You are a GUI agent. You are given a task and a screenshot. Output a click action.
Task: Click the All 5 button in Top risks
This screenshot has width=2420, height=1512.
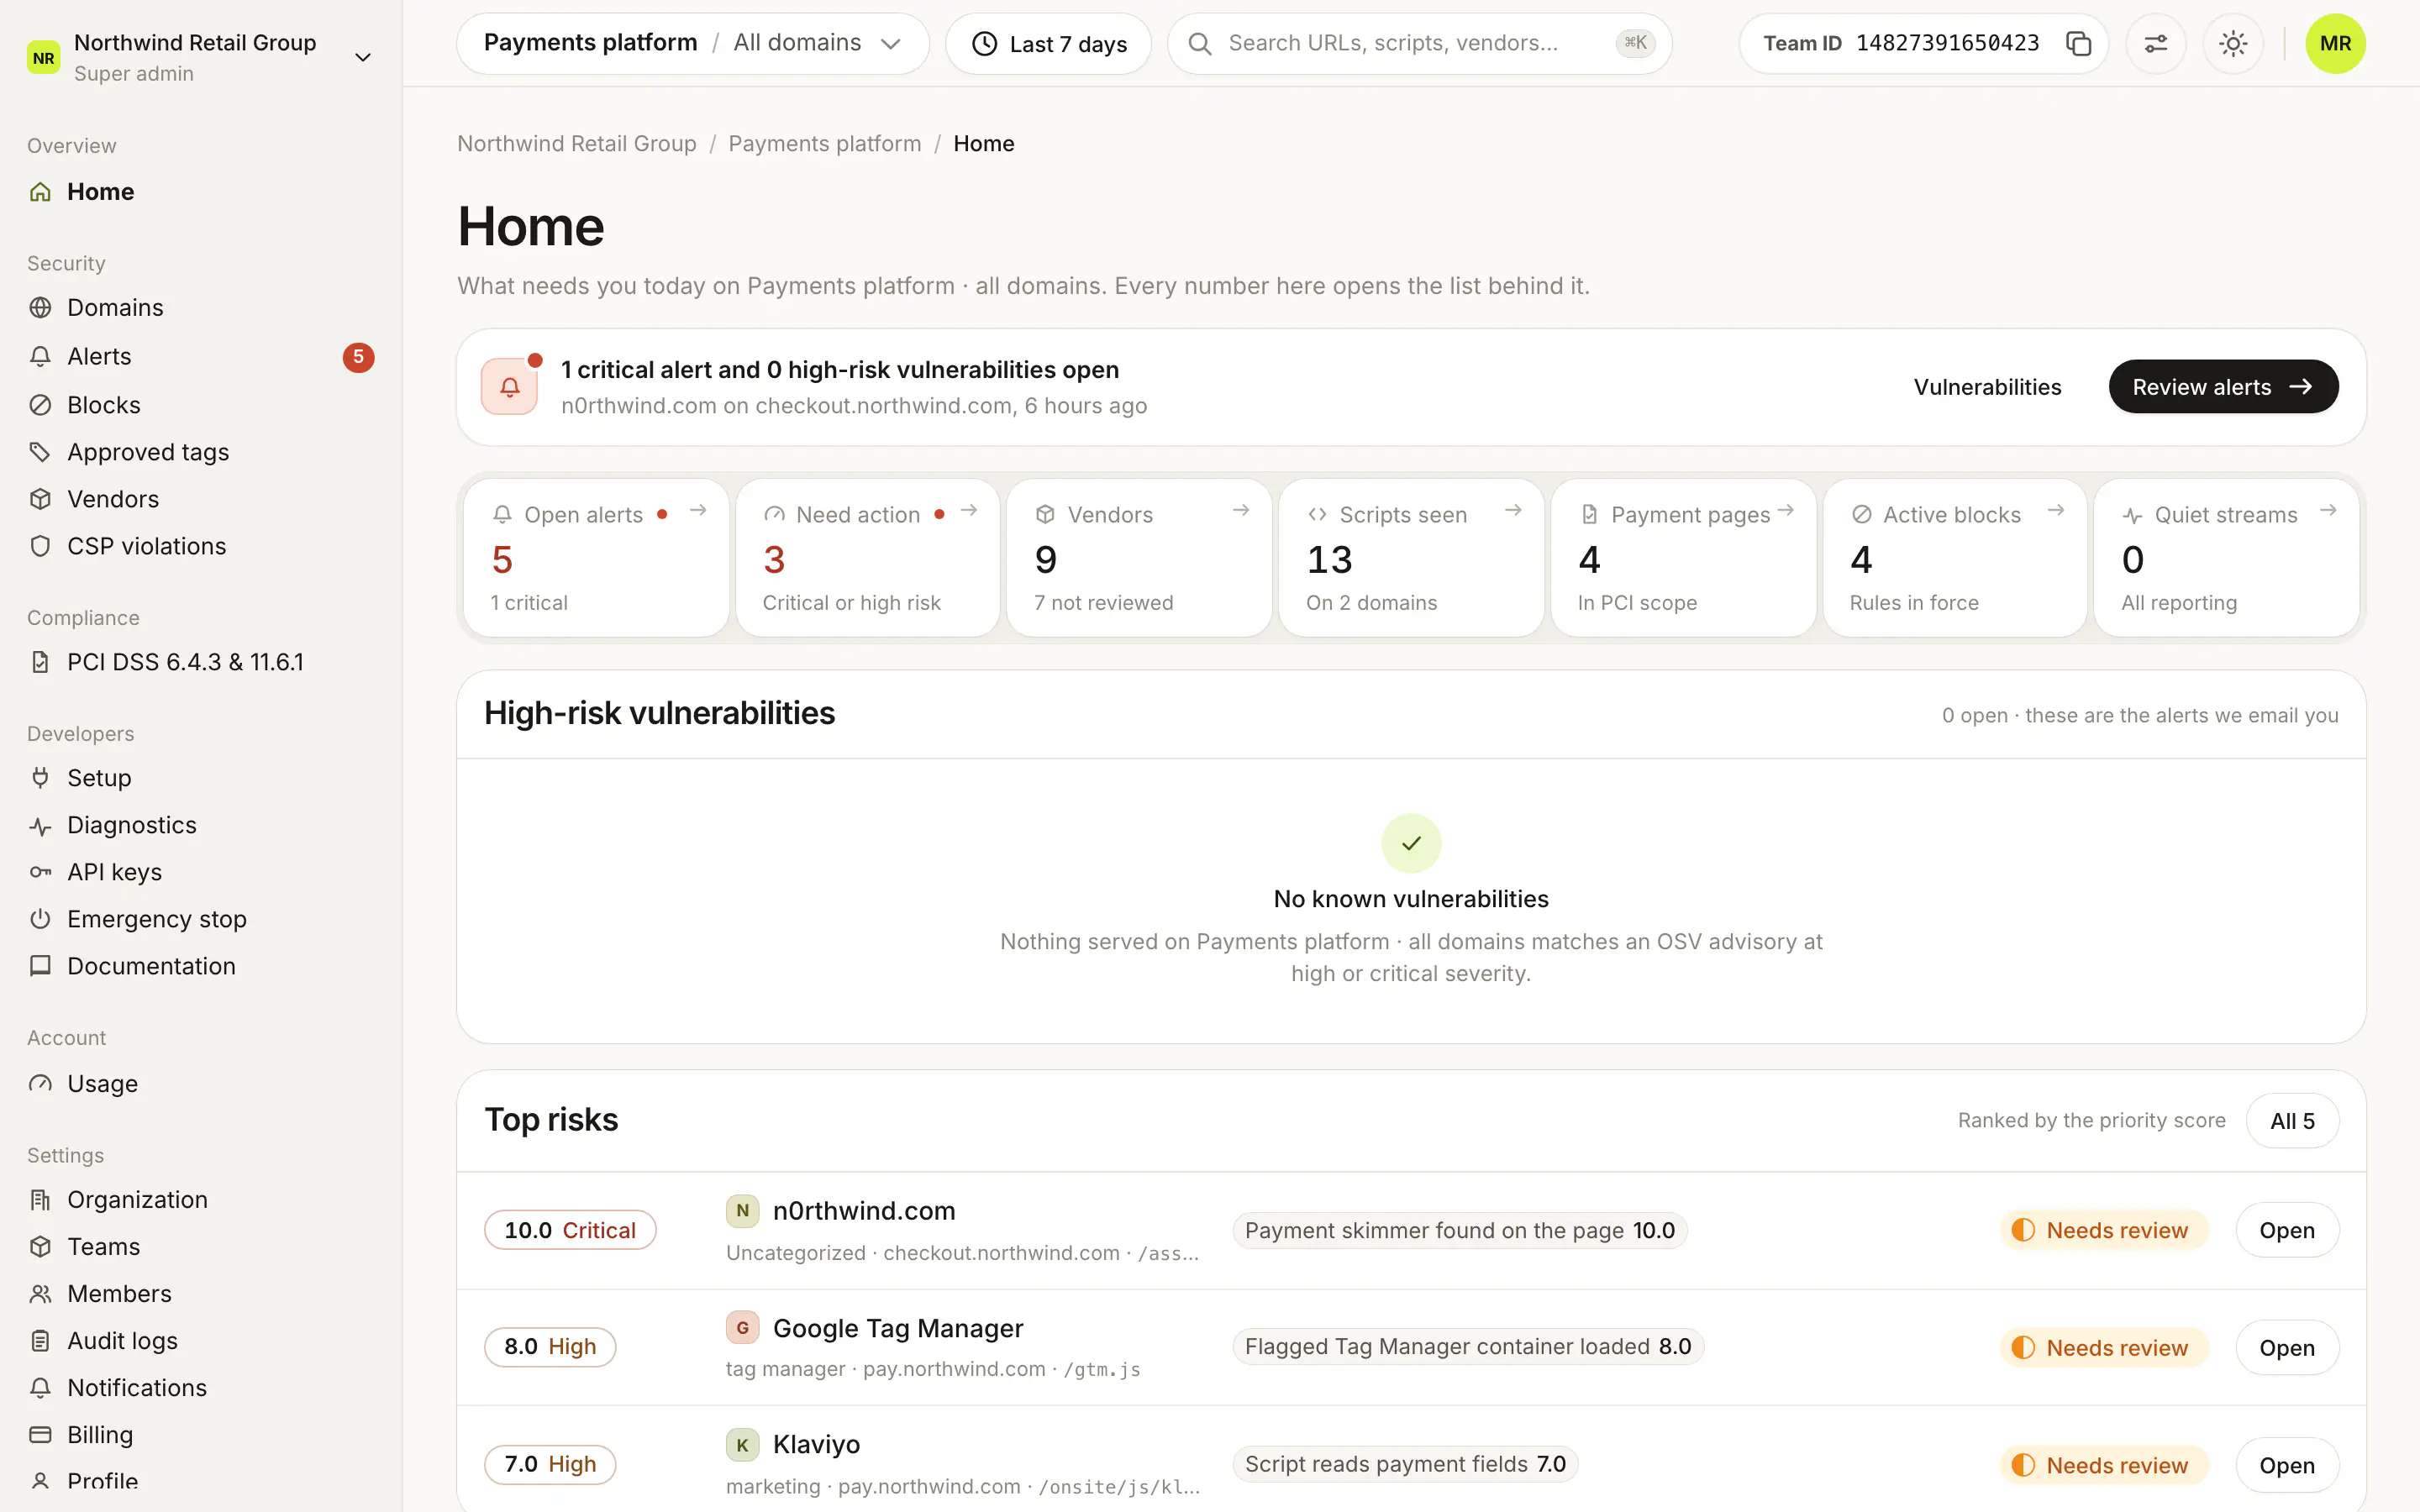(x=2292, y=1121)
